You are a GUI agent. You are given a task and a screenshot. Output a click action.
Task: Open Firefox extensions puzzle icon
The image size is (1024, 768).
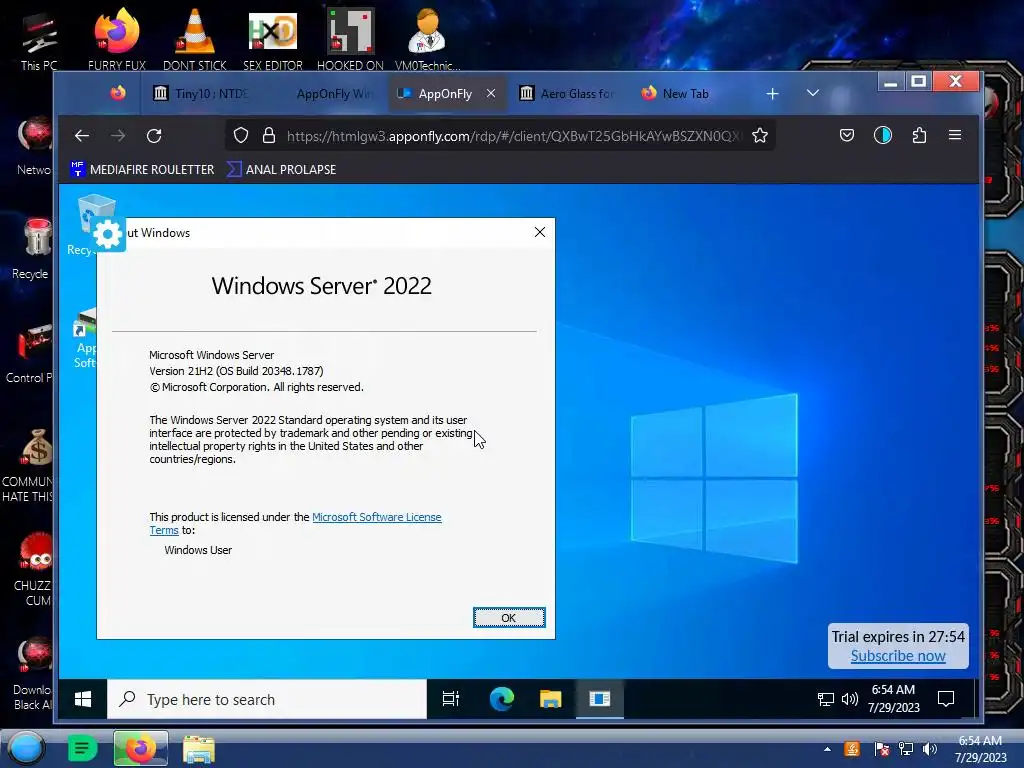coord(919,135)
